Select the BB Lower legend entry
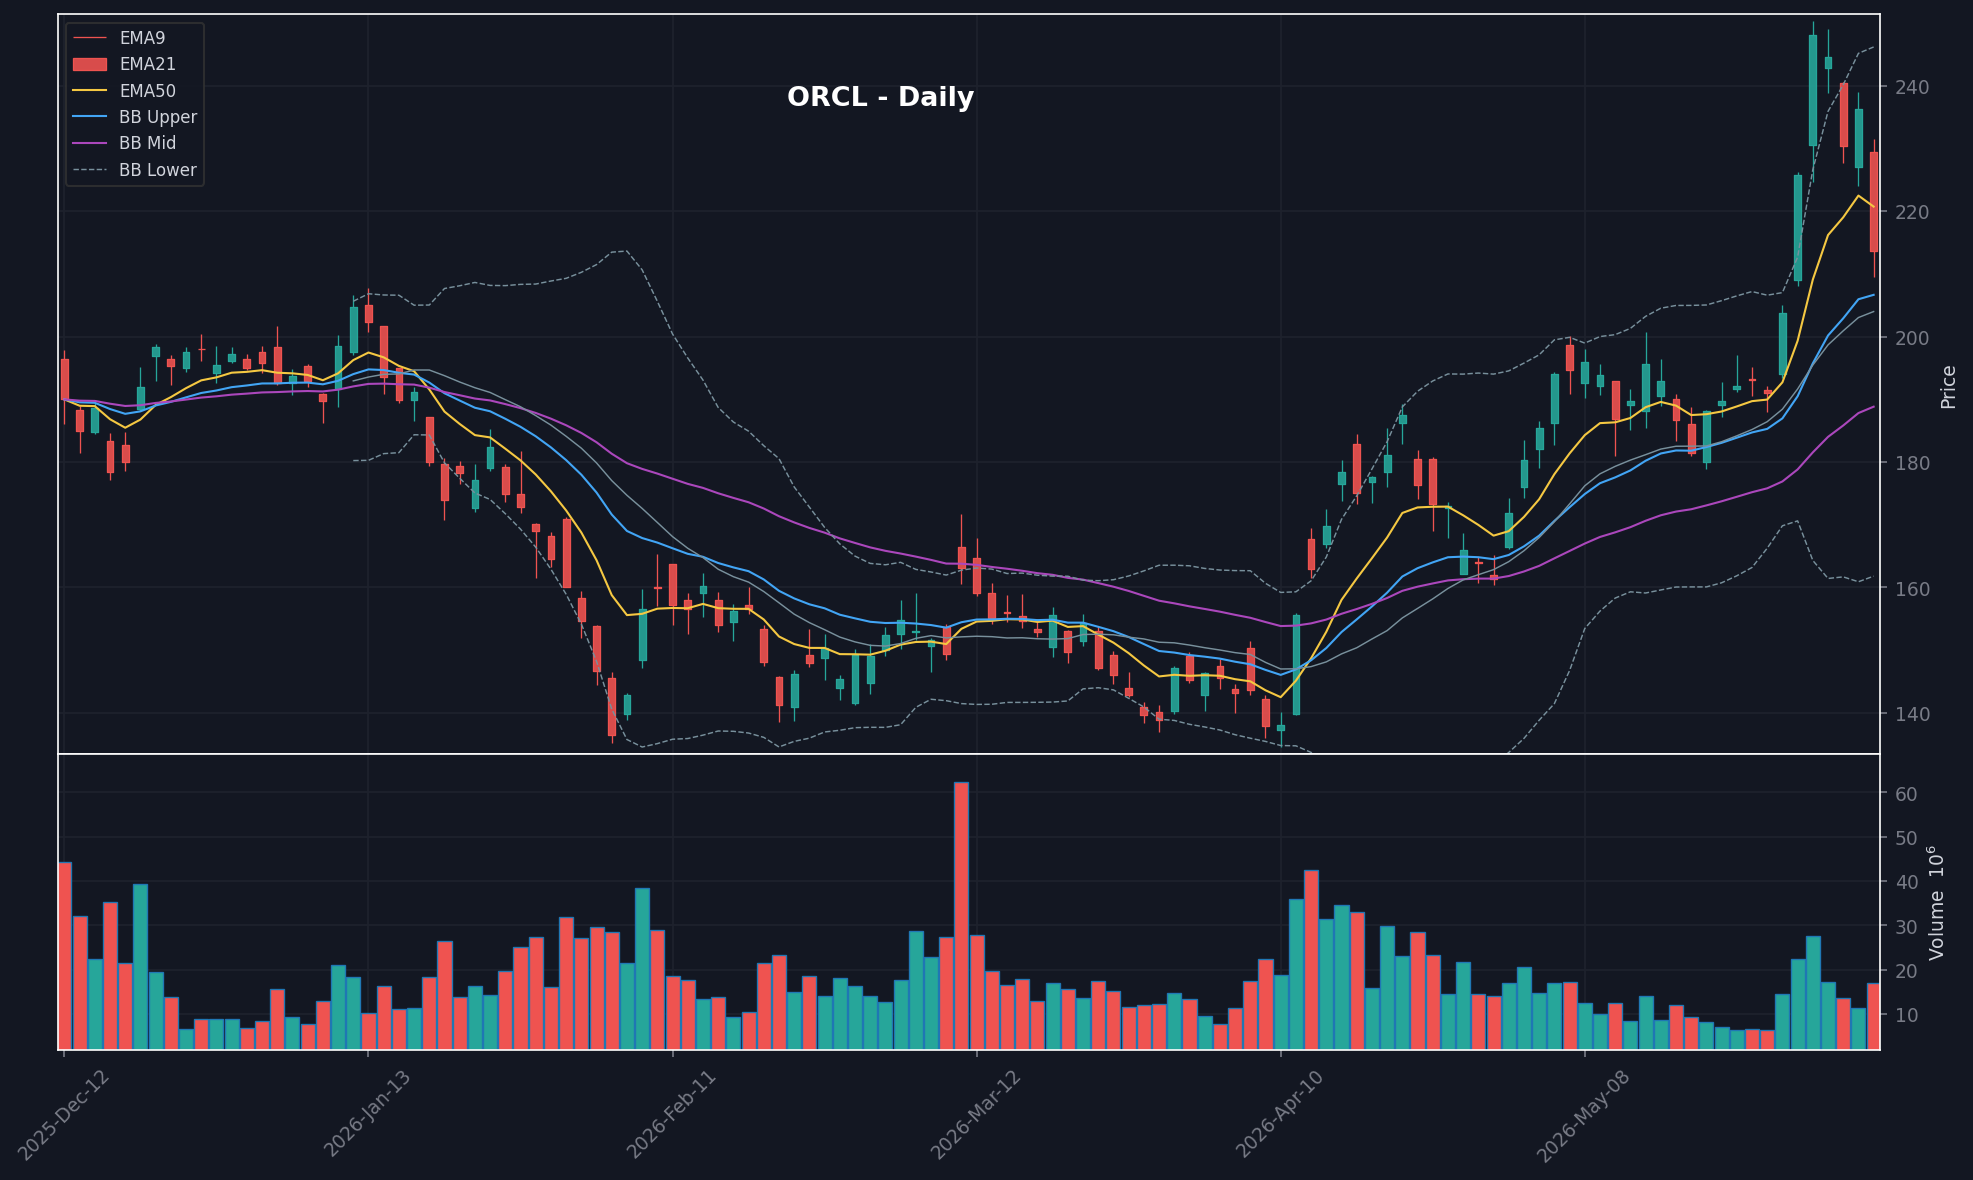1973x1180 pixels. click(135, 170)
